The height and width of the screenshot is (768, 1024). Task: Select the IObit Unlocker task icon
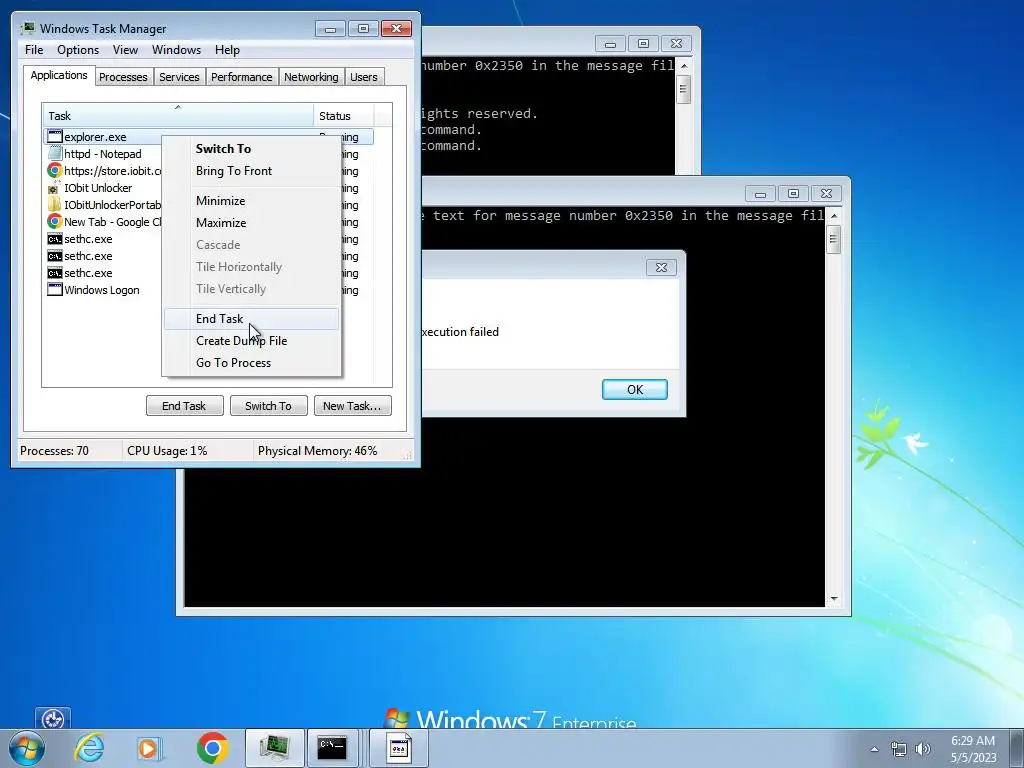tap(55, 188)
